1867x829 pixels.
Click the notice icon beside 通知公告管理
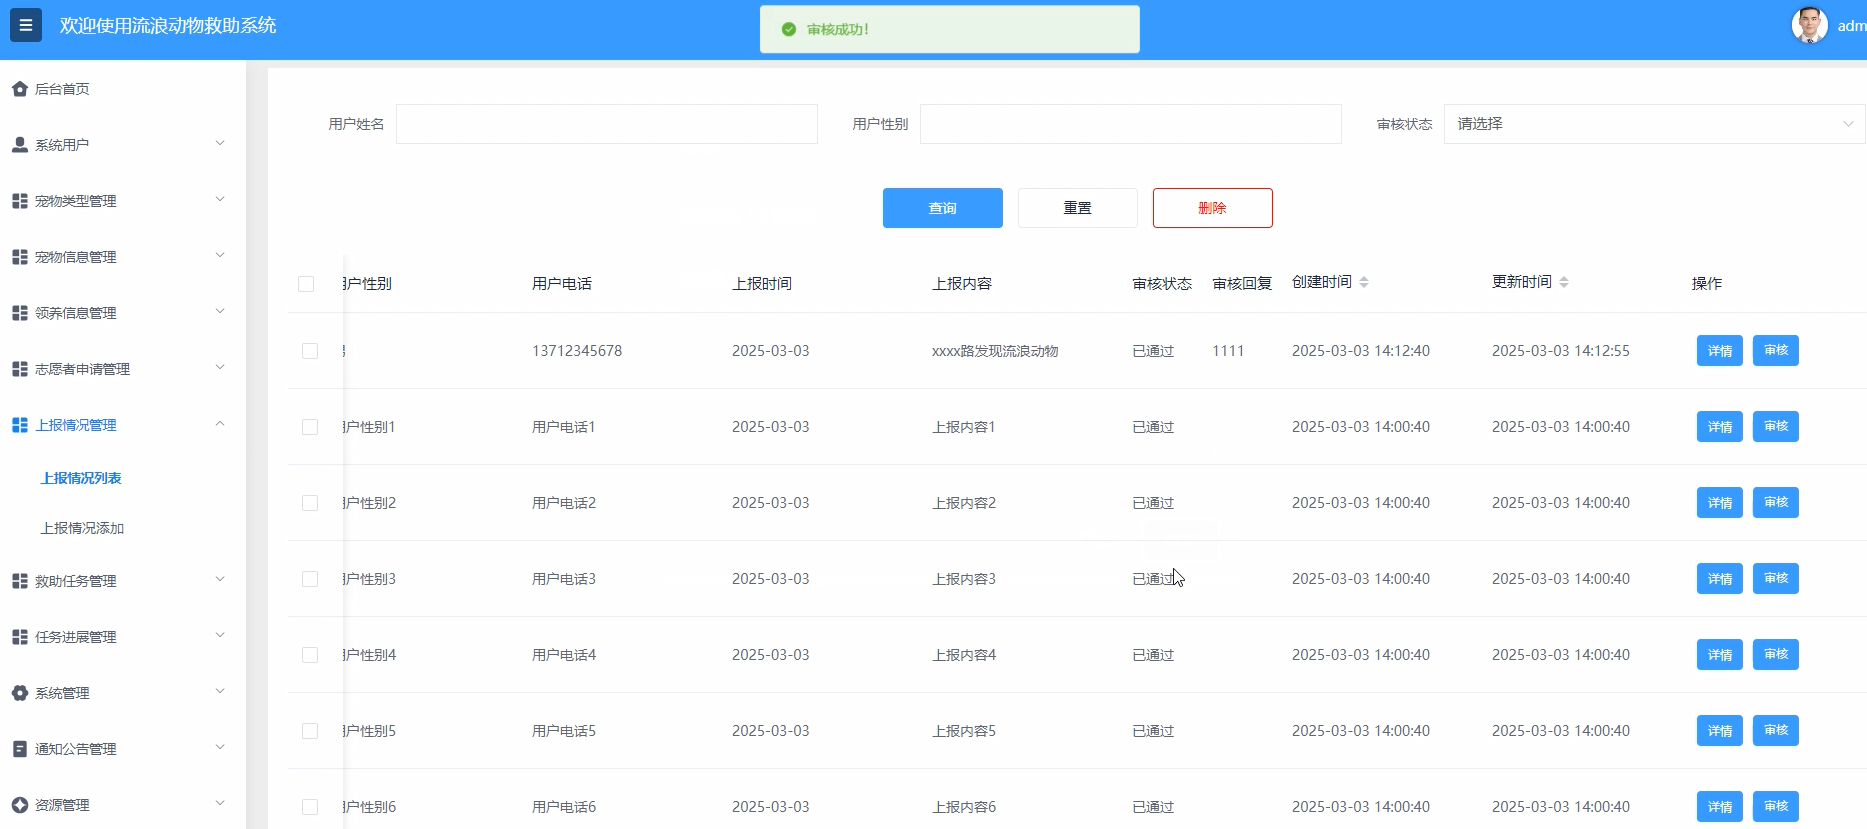19,749
